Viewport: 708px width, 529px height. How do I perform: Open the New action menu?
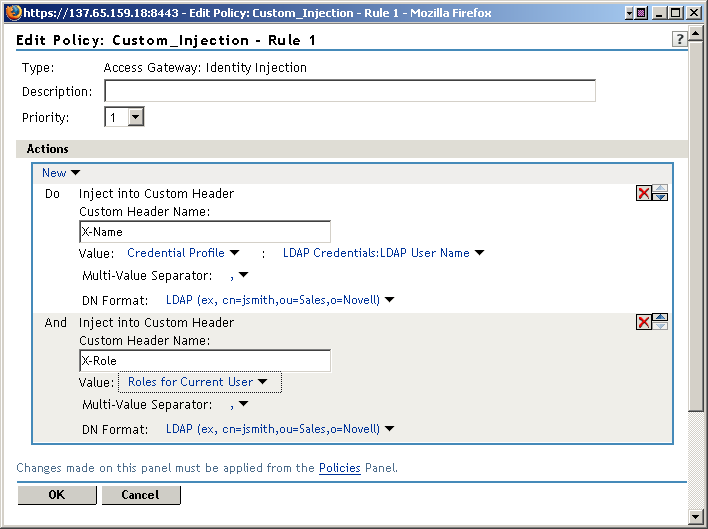[x=60, y=173]
